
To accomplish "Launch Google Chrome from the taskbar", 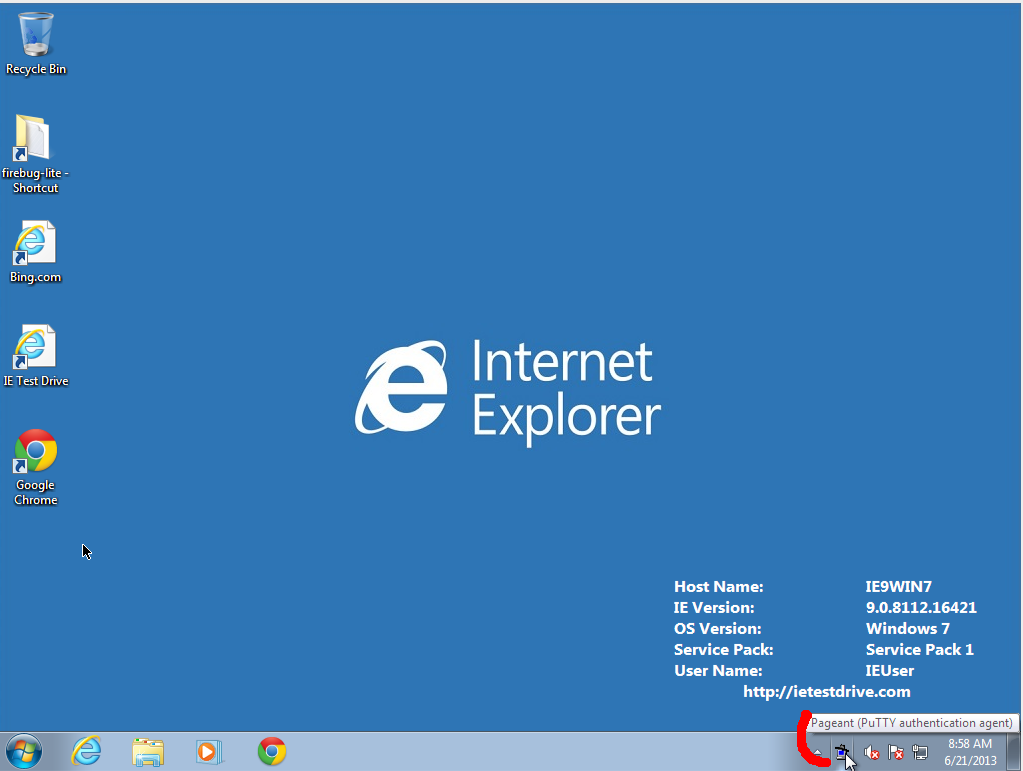I will [x=272, y=751].
